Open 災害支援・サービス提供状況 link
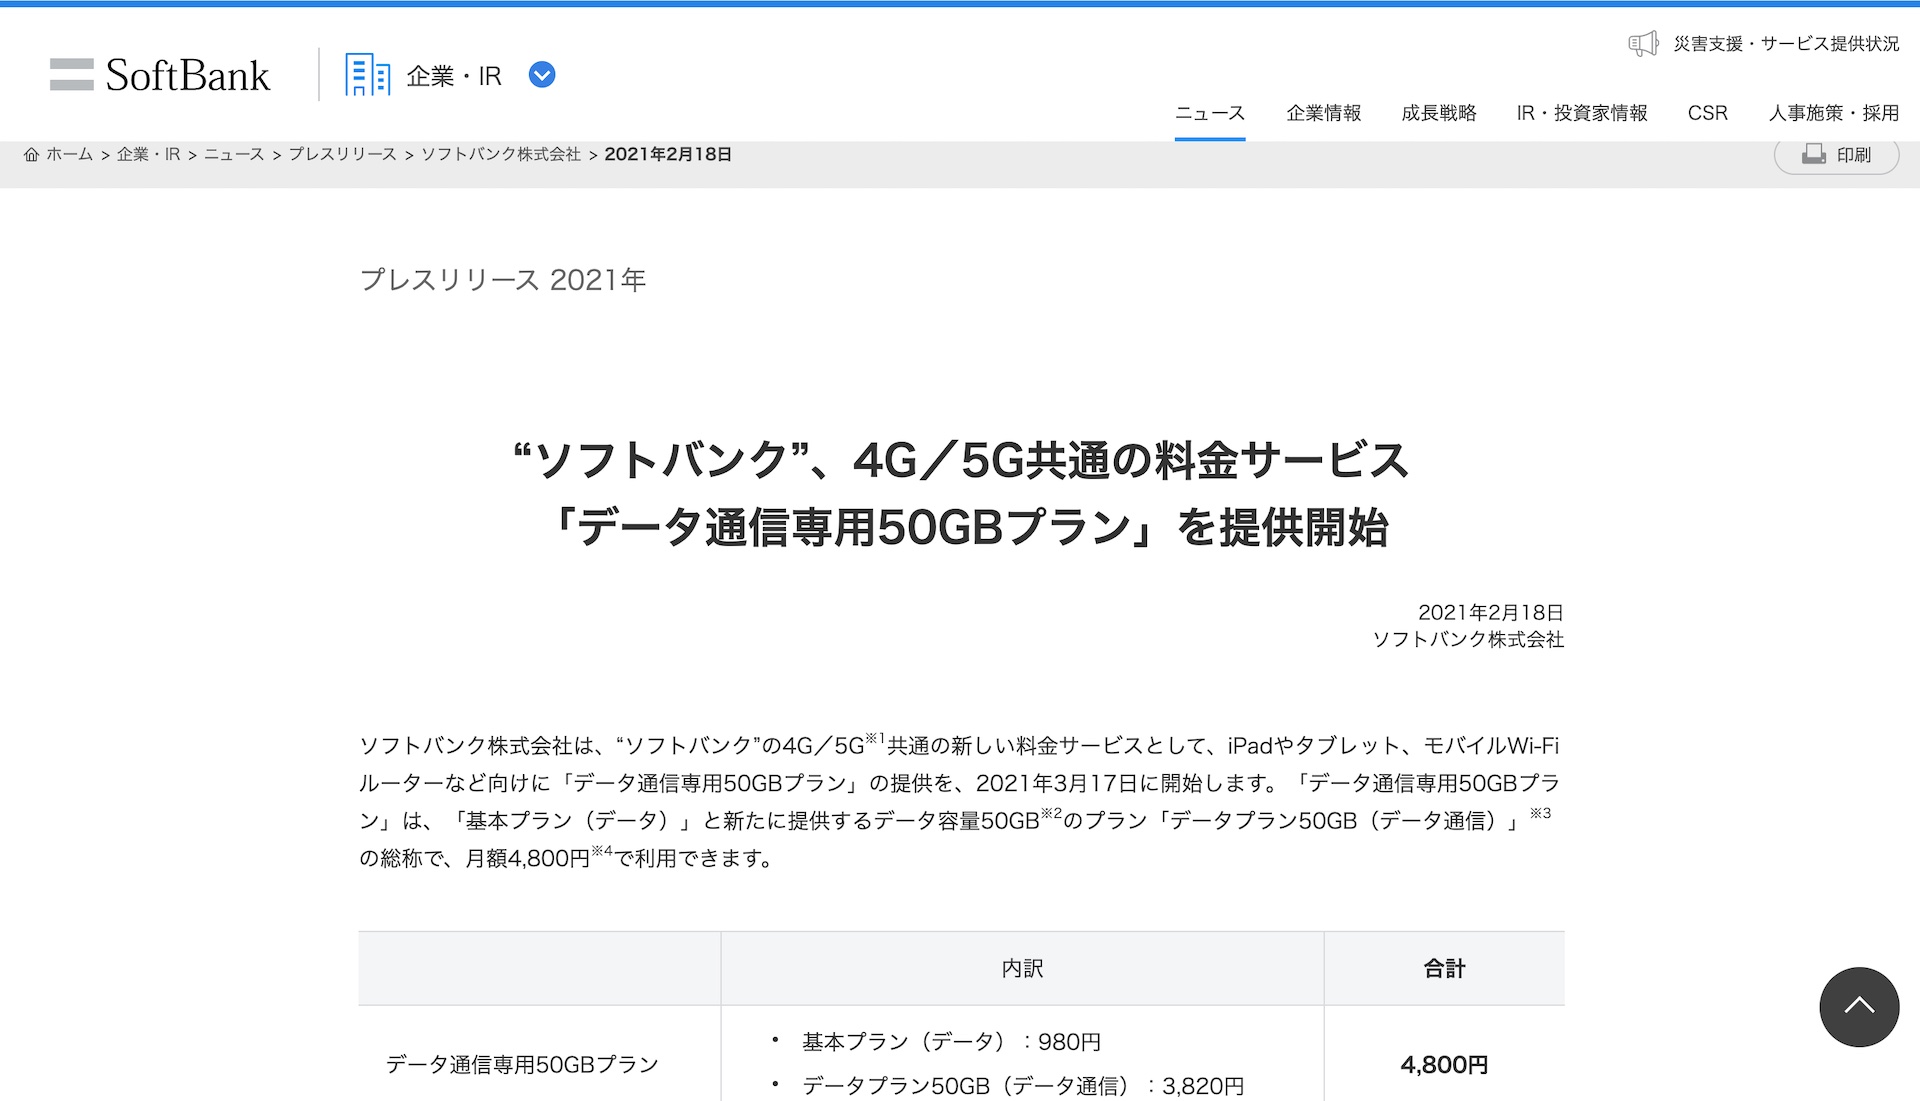Screen dimensions: 1920x1101 [x=1786, y=43]
